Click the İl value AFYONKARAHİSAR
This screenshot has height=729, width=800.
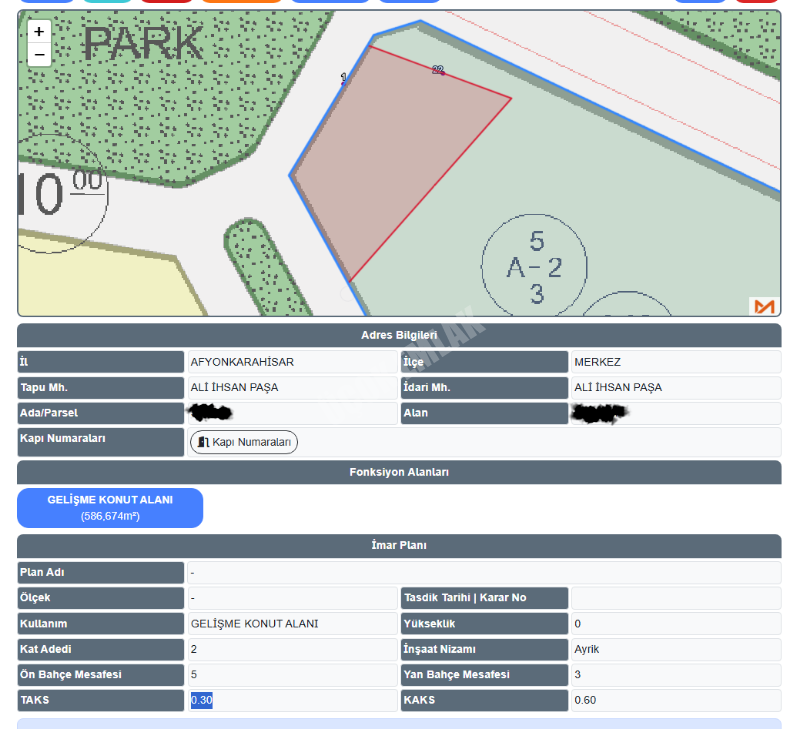click(242, 362)
